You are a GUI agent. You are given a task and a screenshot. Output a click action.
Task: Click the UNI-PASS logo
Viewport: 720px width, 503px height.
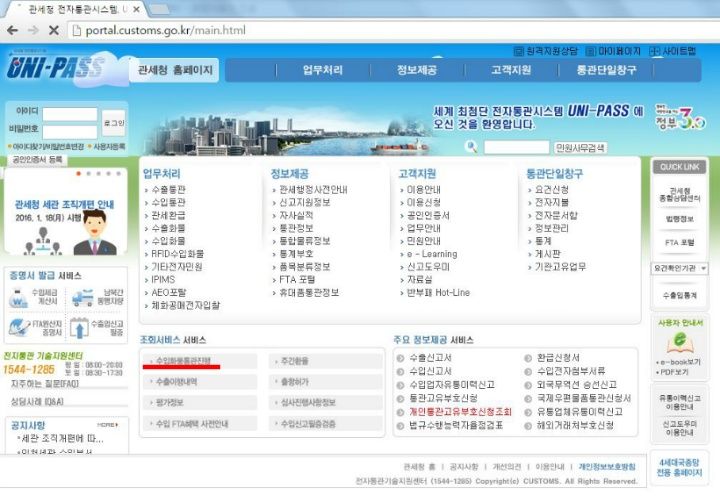click(55, 67)
